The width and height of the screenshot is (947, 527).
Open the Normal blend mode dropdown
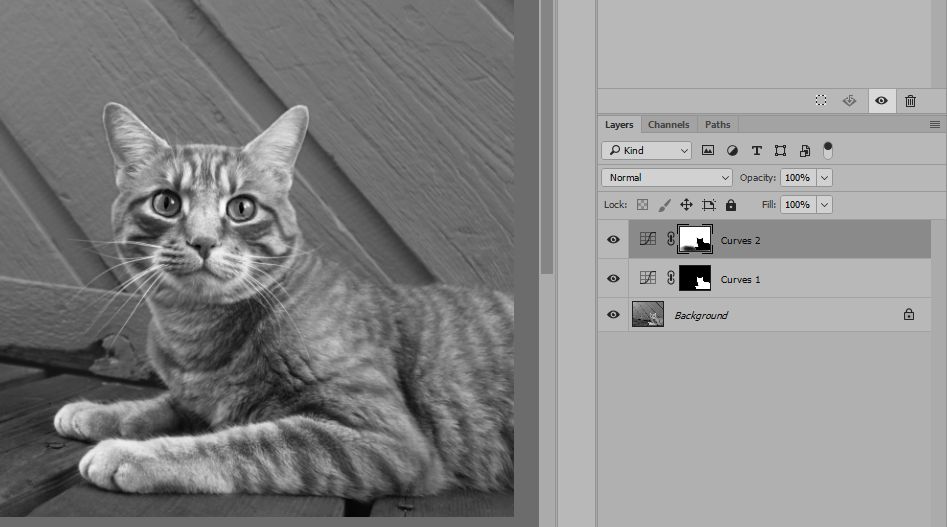[667, 177]
